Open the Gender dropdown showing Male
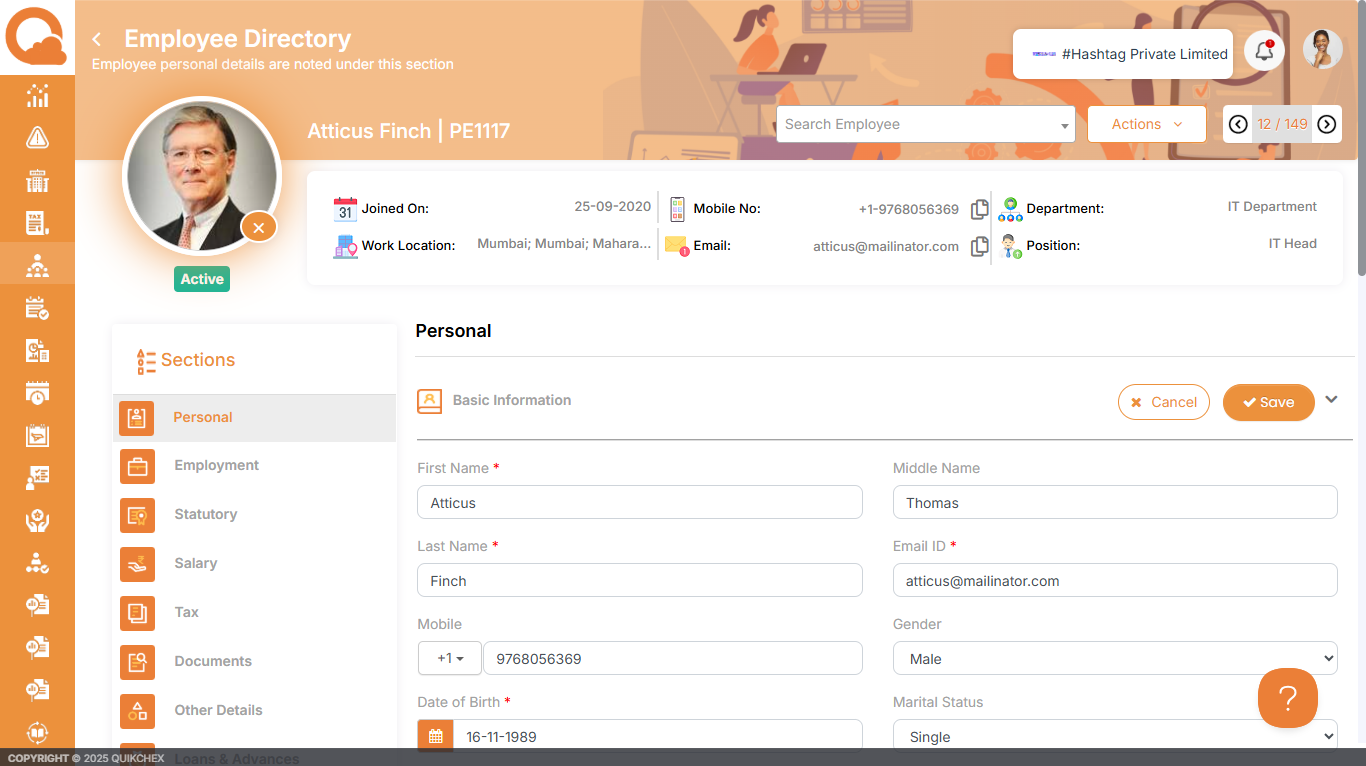The image size is (1366, 766). click(1115, 659)
